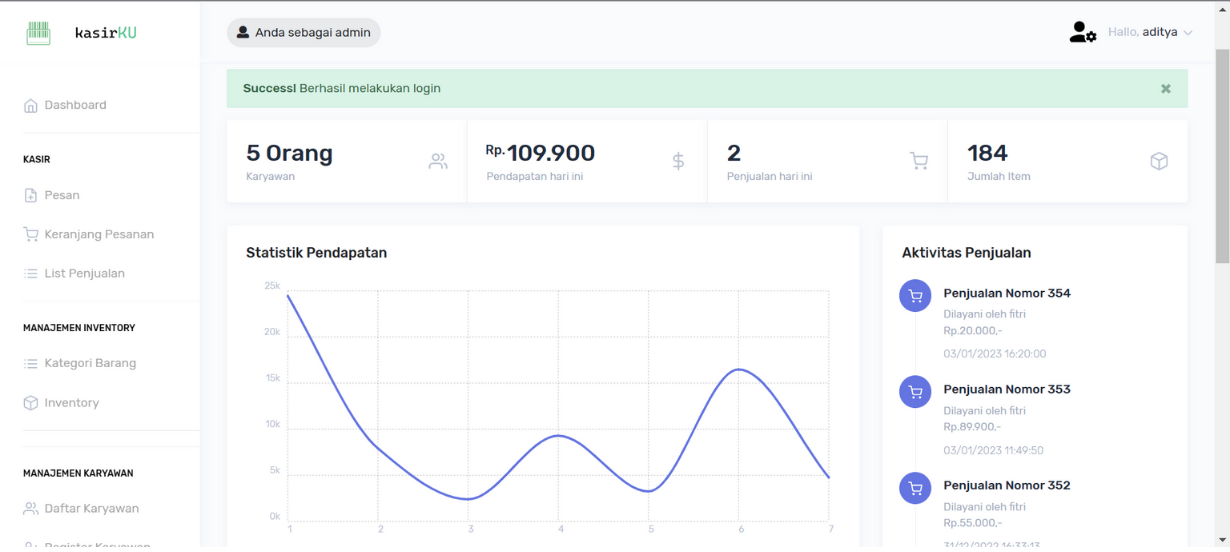
Task: Expand the Hallo, aditya user dropdown
Action: 1150,33
